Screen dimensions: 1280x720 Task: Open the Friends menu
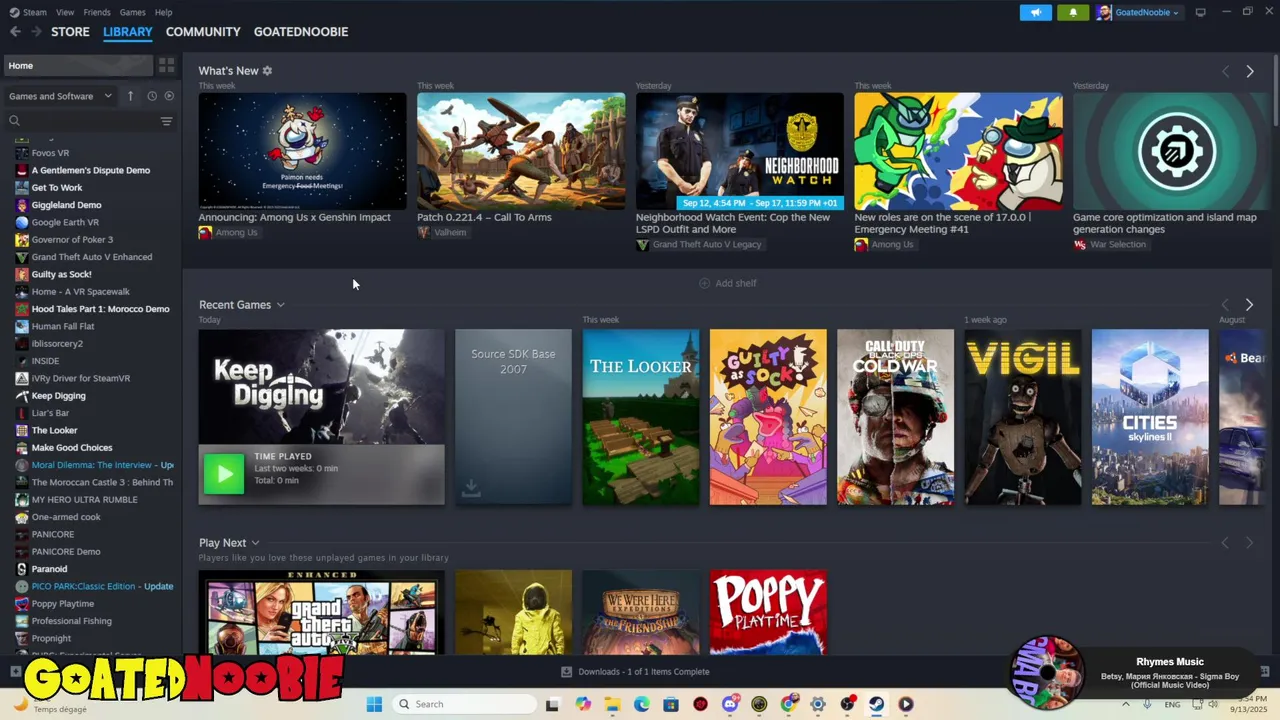97,12
